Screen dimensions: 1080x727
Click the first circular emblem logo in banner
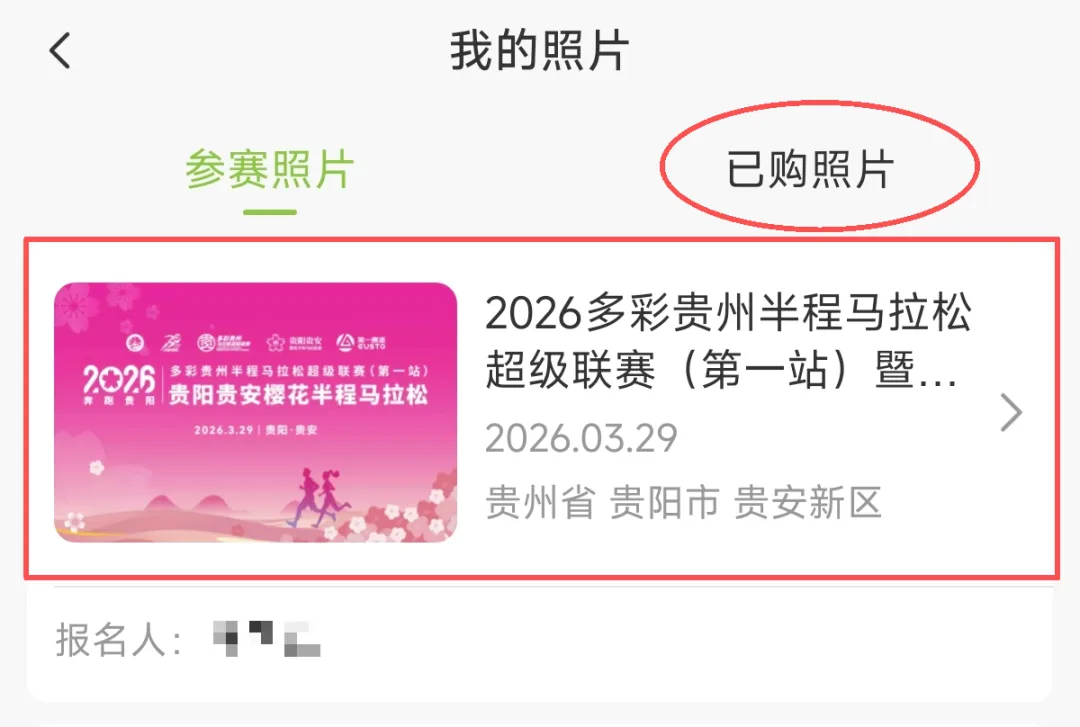(x=135, y=342)
